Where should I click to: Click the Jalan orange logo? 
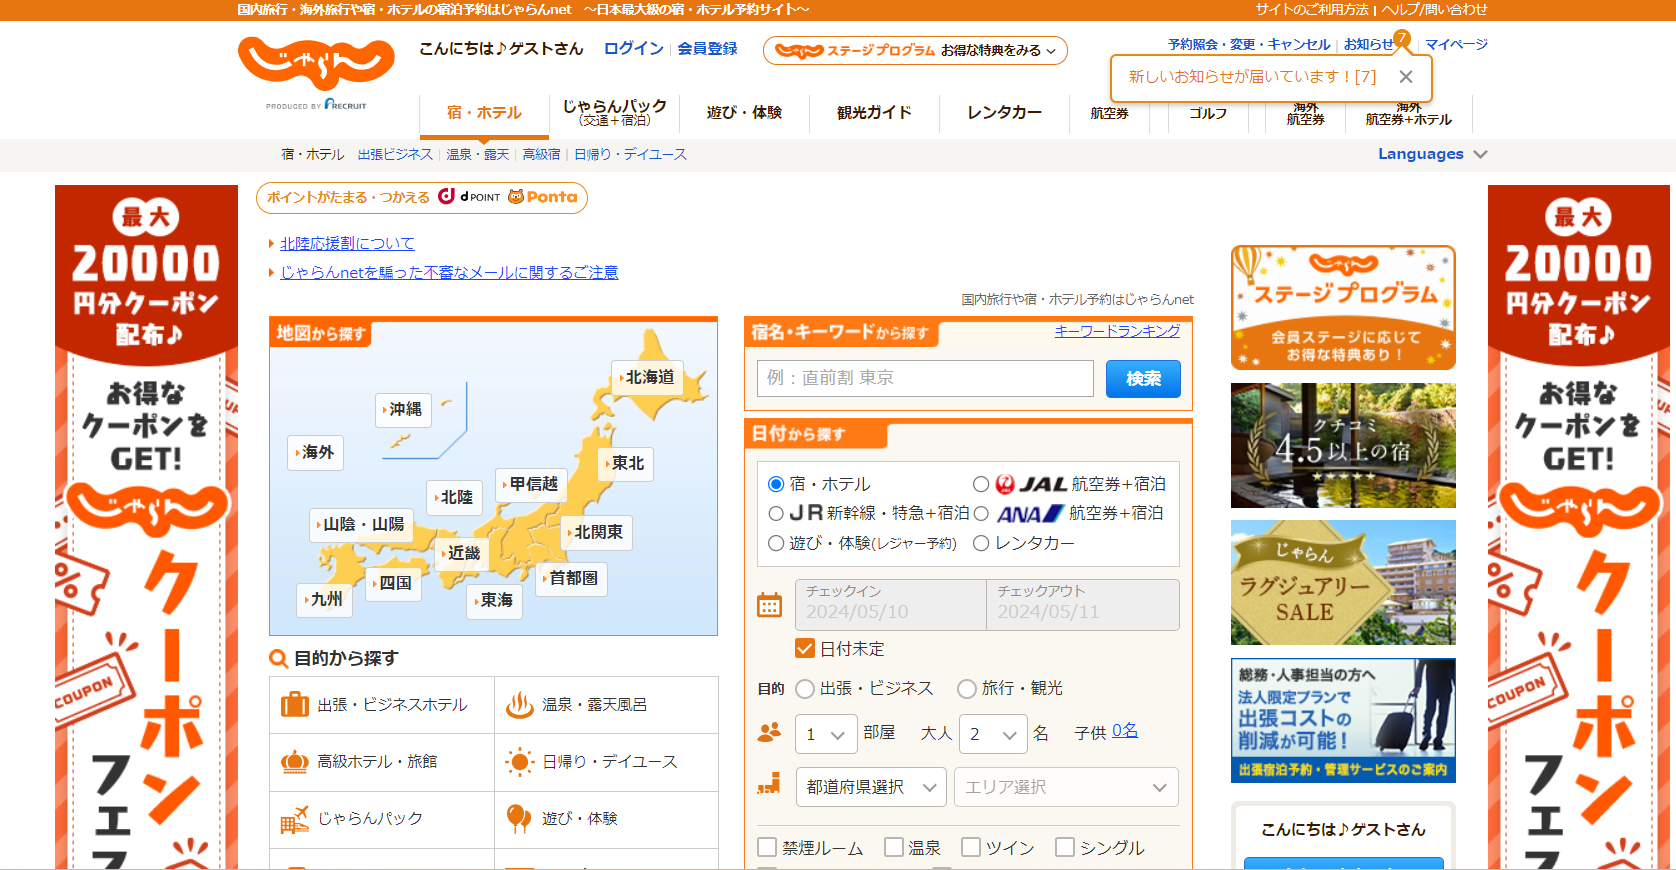click(316, 64)
